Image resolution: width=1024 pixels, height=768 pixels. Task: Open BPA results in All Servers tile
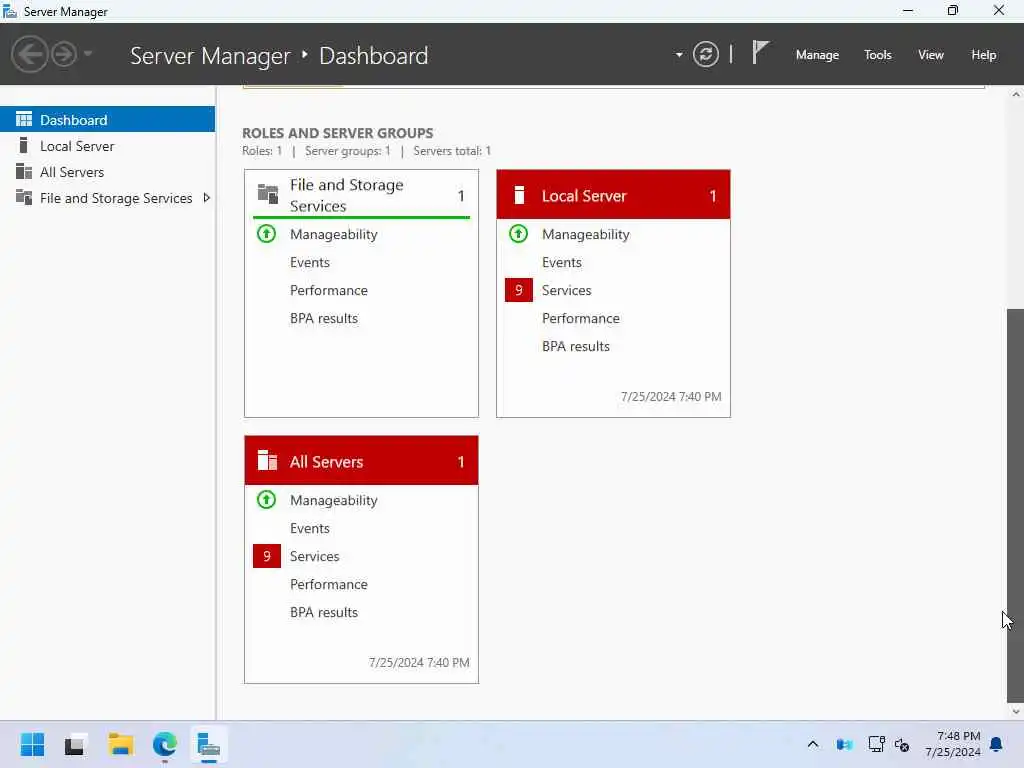coord(324,613)
